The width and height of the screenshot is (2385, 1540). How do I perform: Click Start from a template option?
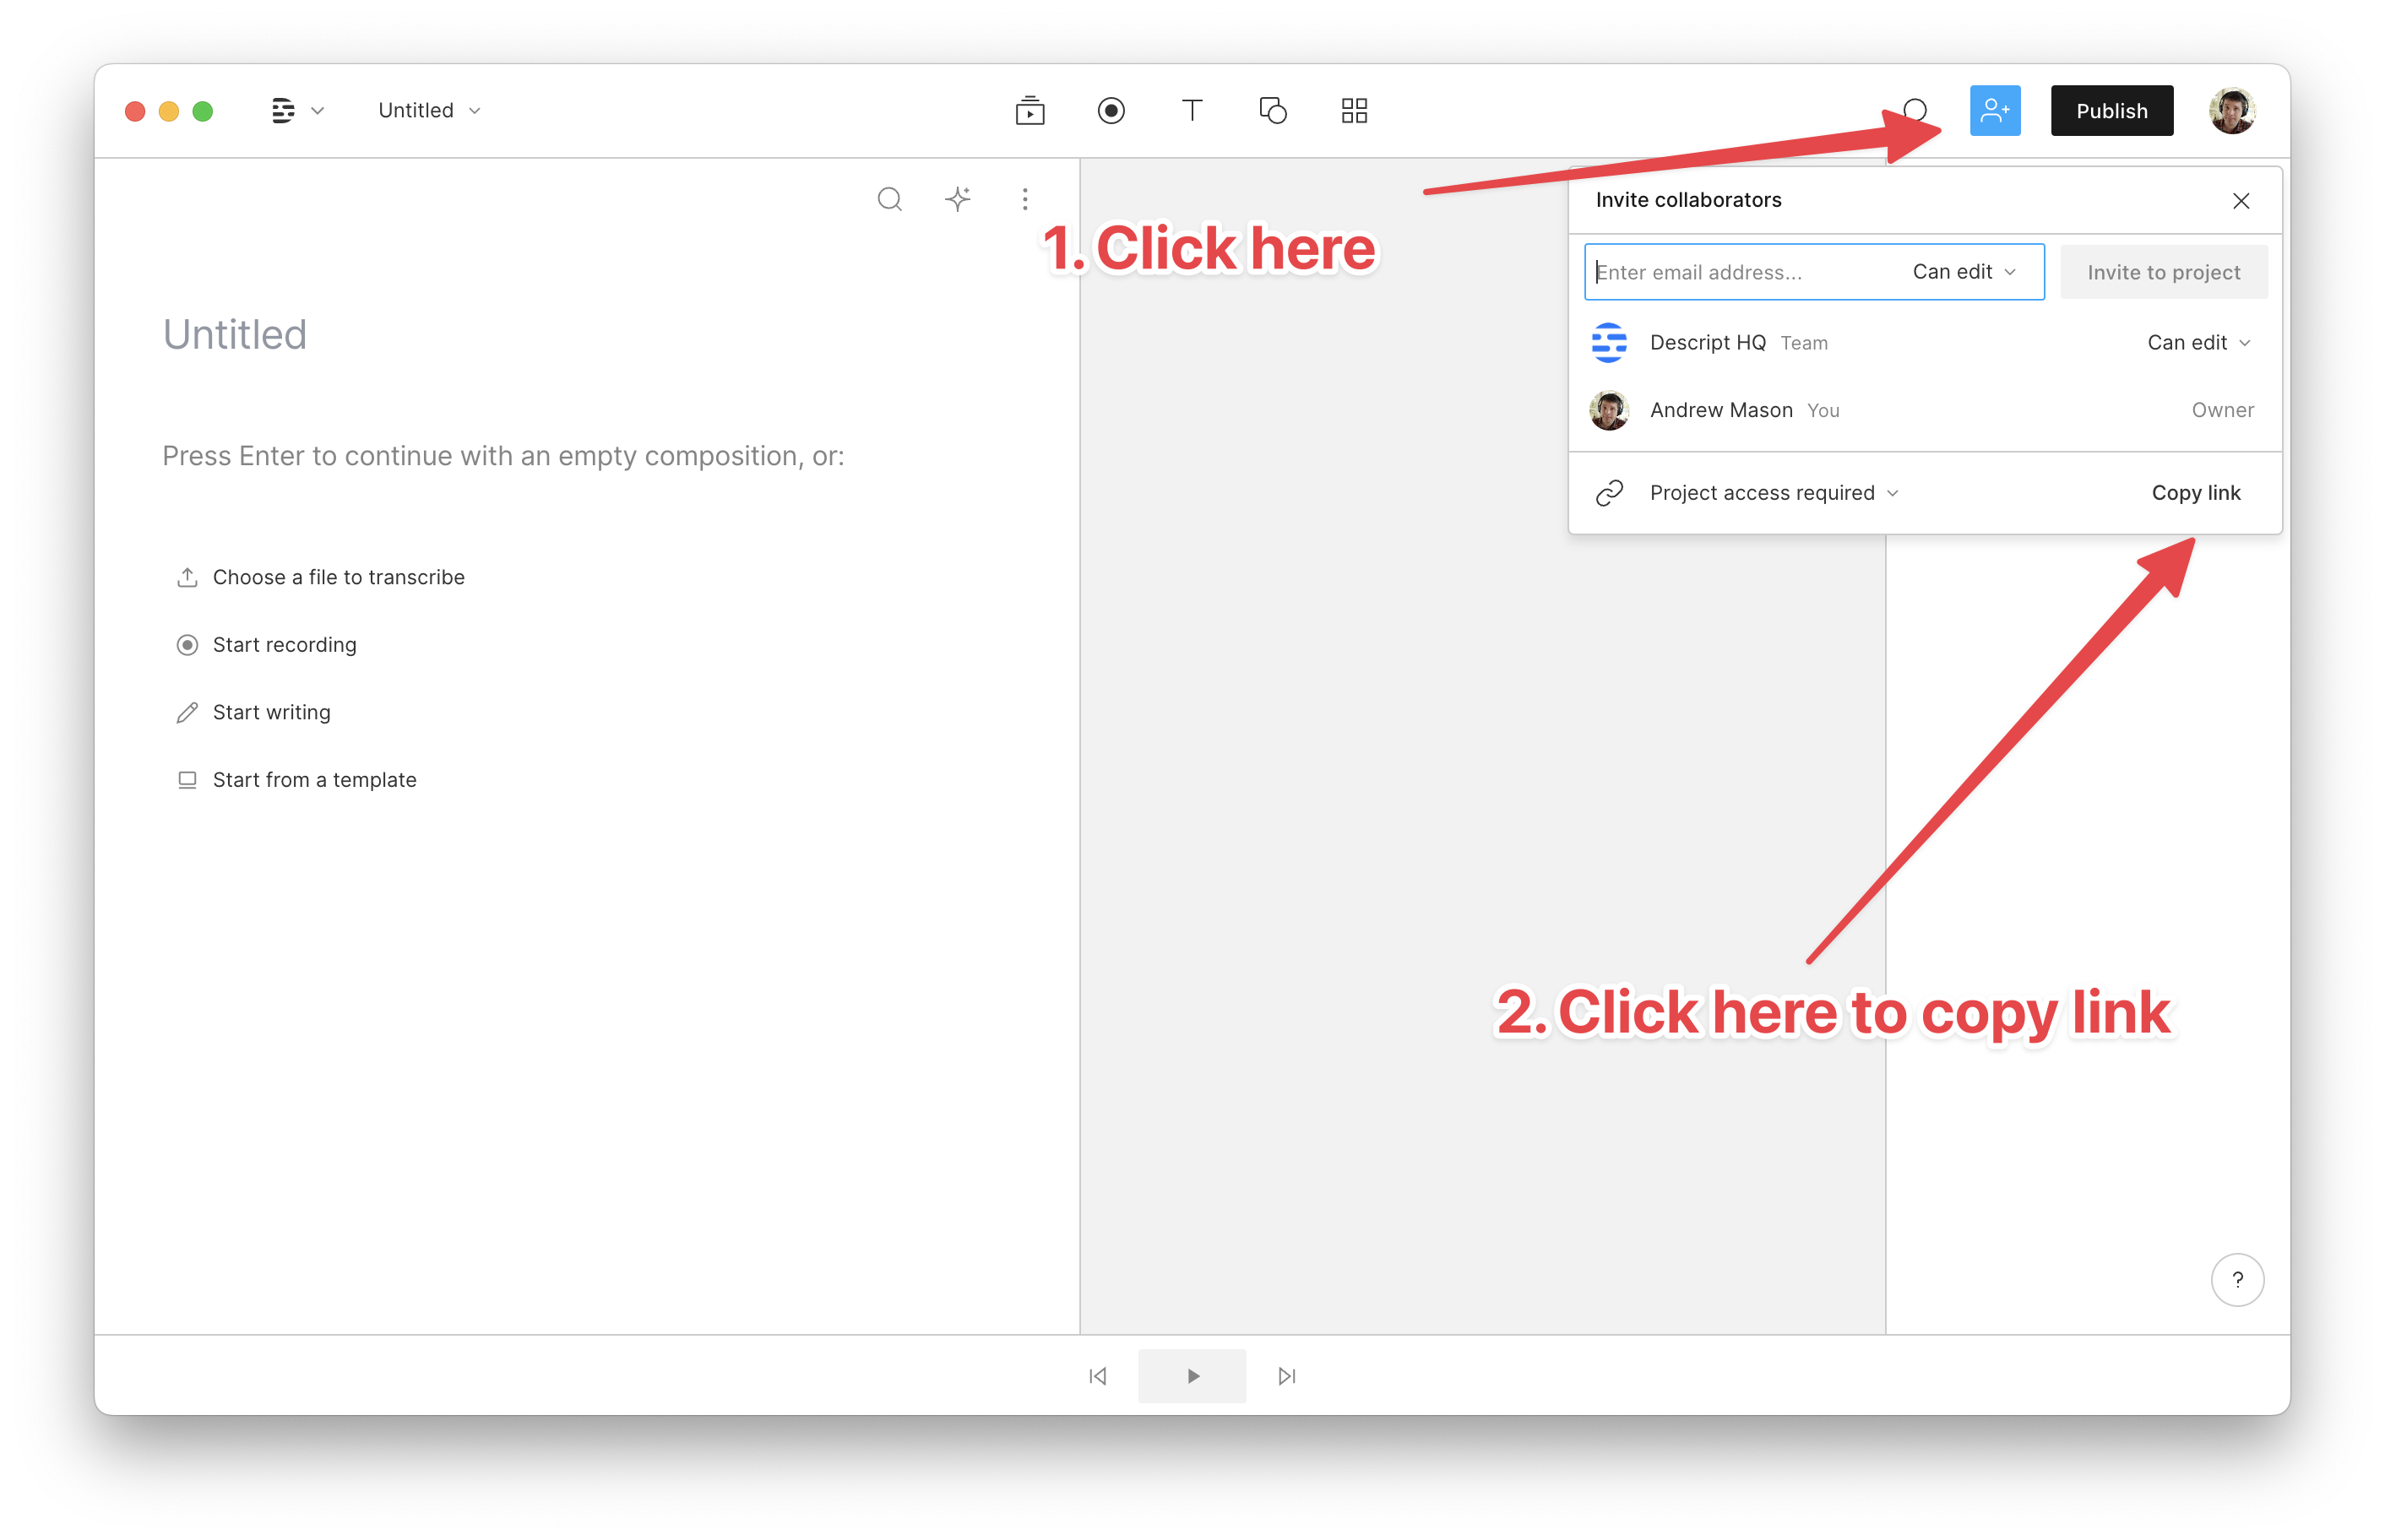point(296,780)
